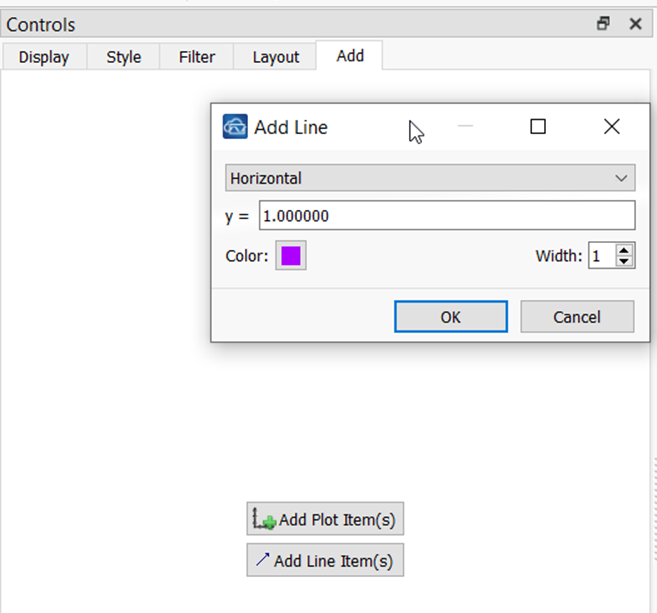Select the Layout tab

(x=276, y=57)
